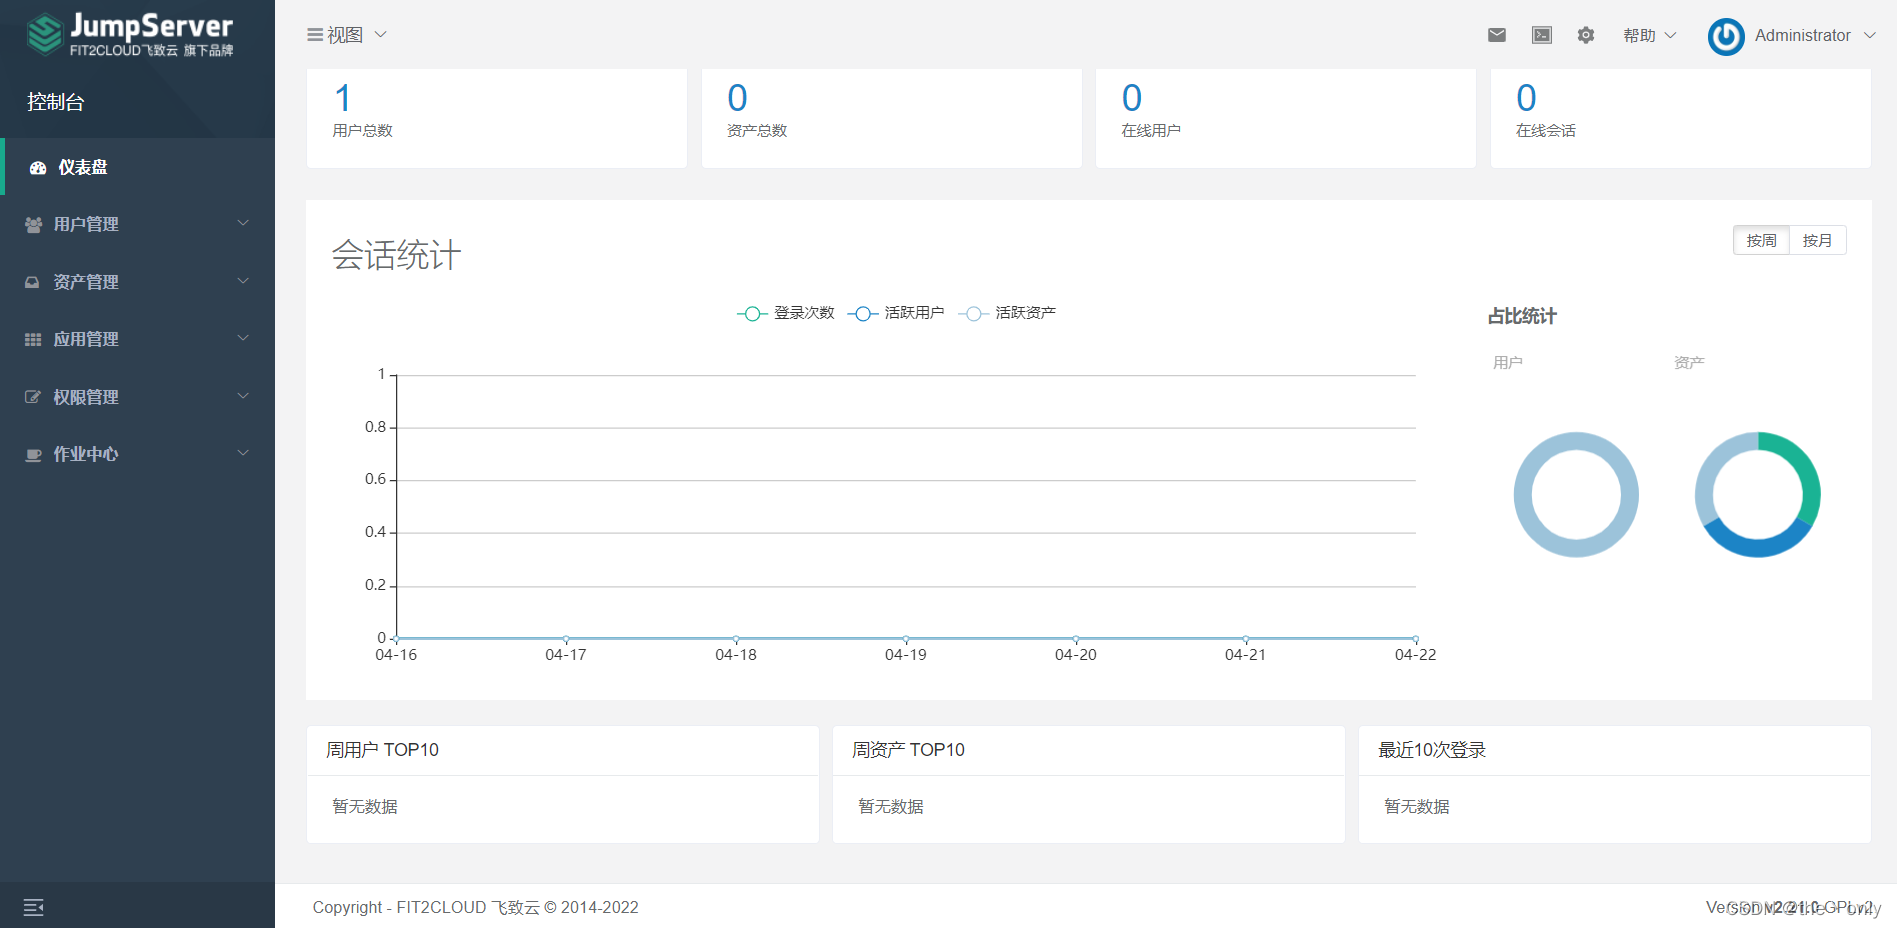The image size is (1897, 928).
Task: Click the 资产 label above donut
Action: point(1689,363)
